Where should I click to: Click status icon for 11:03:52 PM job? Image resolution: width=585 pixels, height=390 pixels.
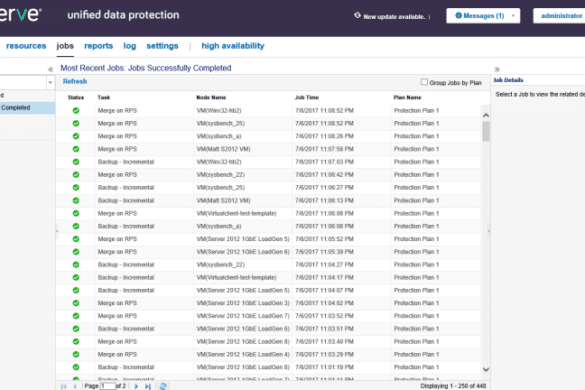76,316
